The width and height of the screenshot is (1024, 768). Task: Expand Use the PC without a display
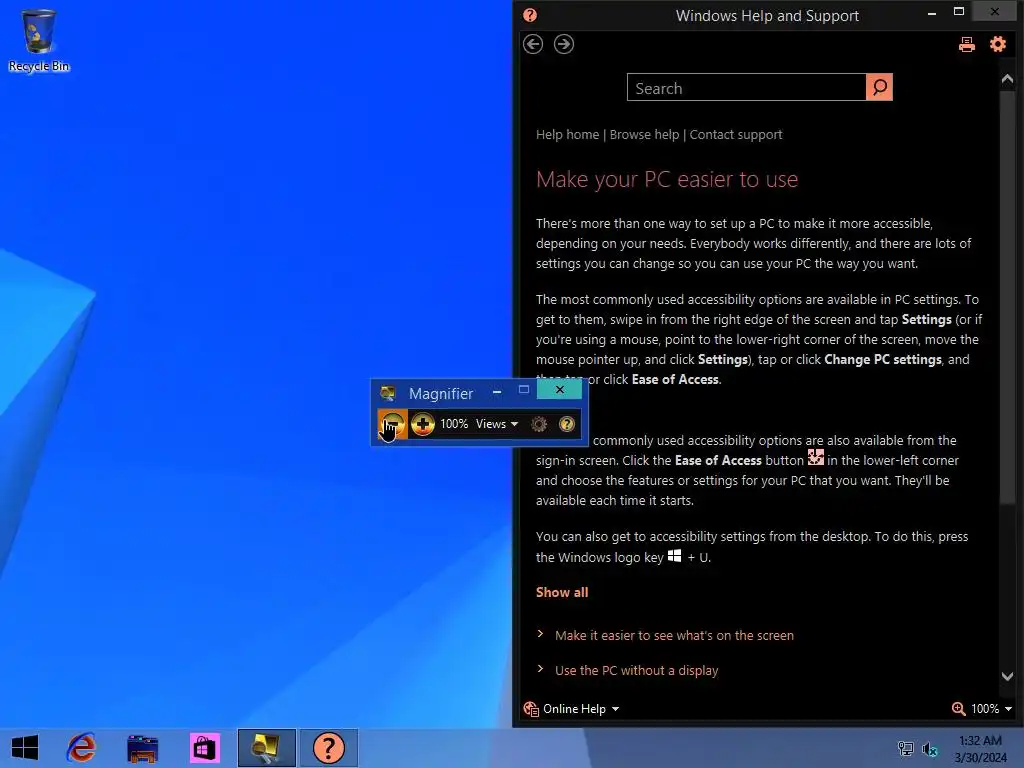[637, 671]
